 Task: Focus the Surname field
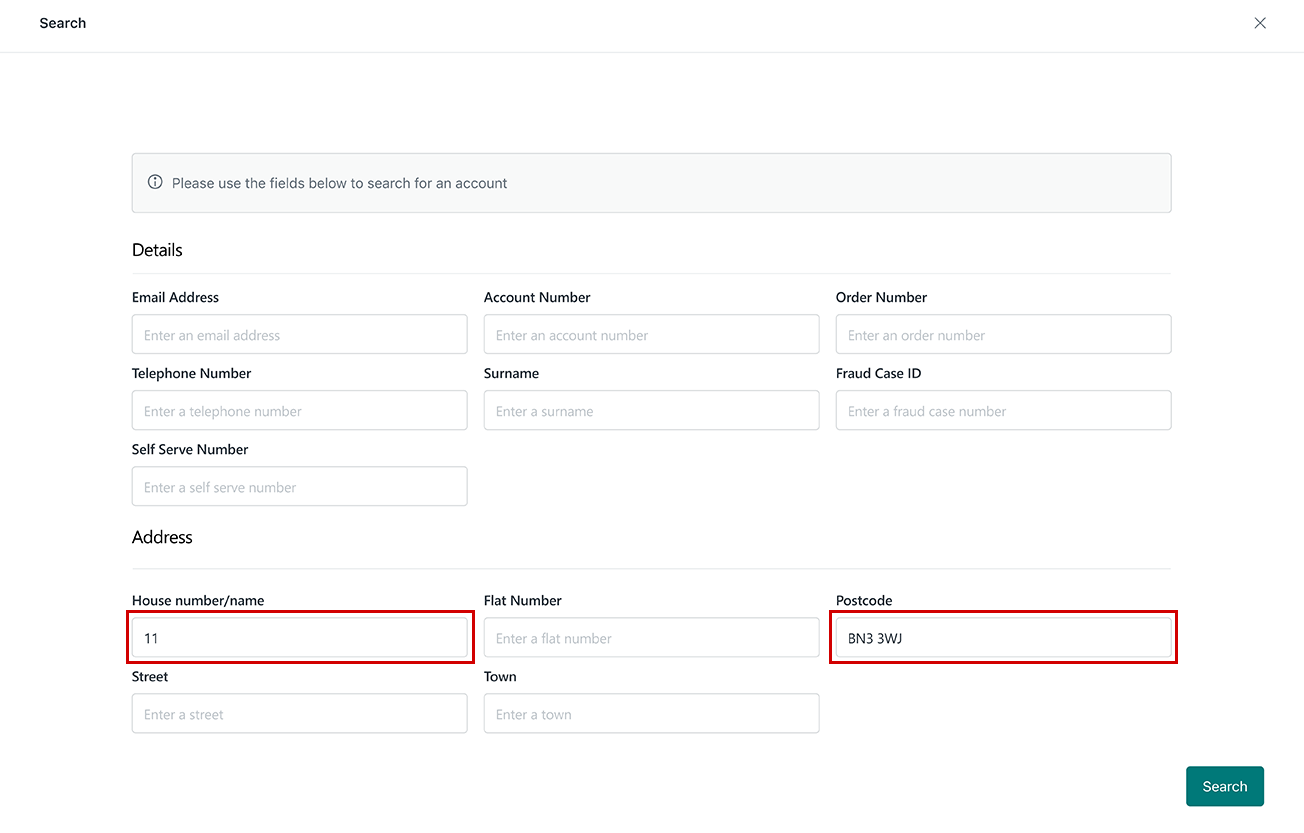click(651, 411)
